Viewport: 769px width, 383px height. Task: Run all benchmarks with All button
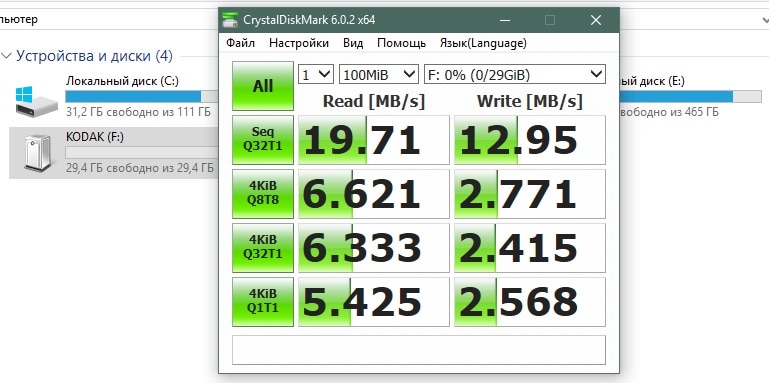[263, 86]
